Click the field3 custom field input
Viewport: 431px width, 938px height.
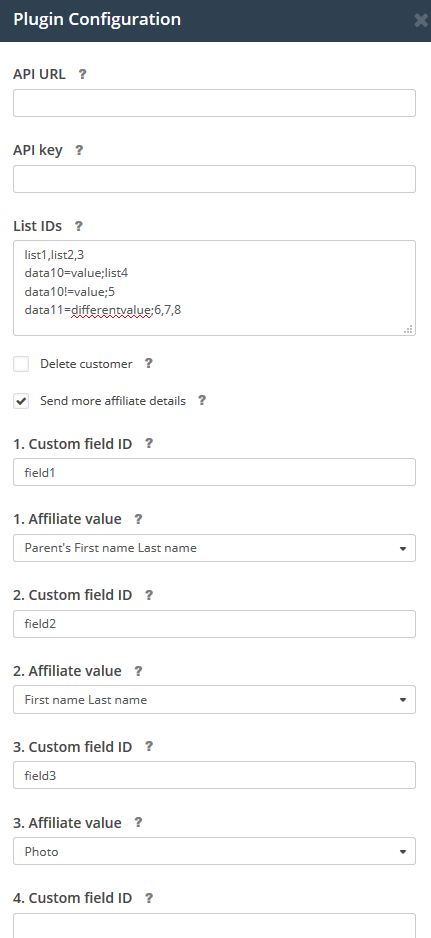pos(214,775)
